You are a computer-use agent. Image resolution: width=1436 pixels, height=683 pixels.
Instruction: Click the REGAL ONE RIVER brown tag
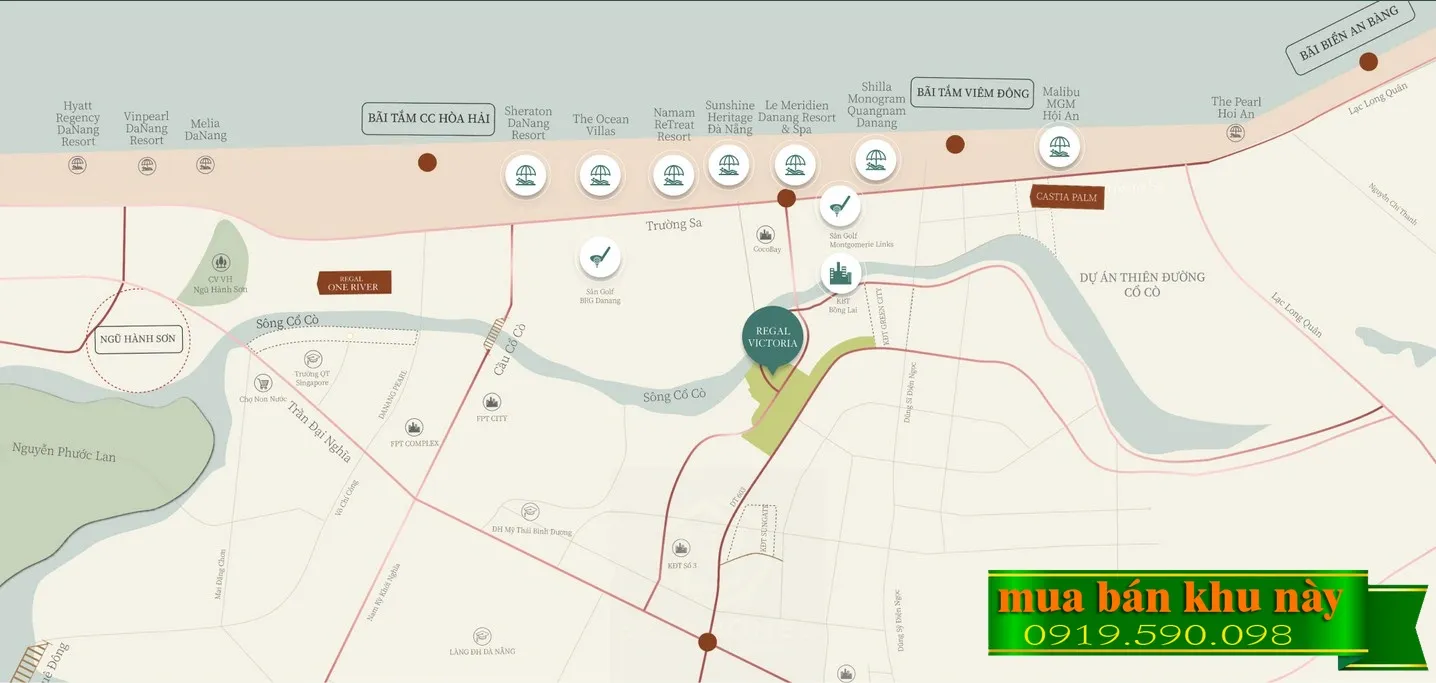354,283
